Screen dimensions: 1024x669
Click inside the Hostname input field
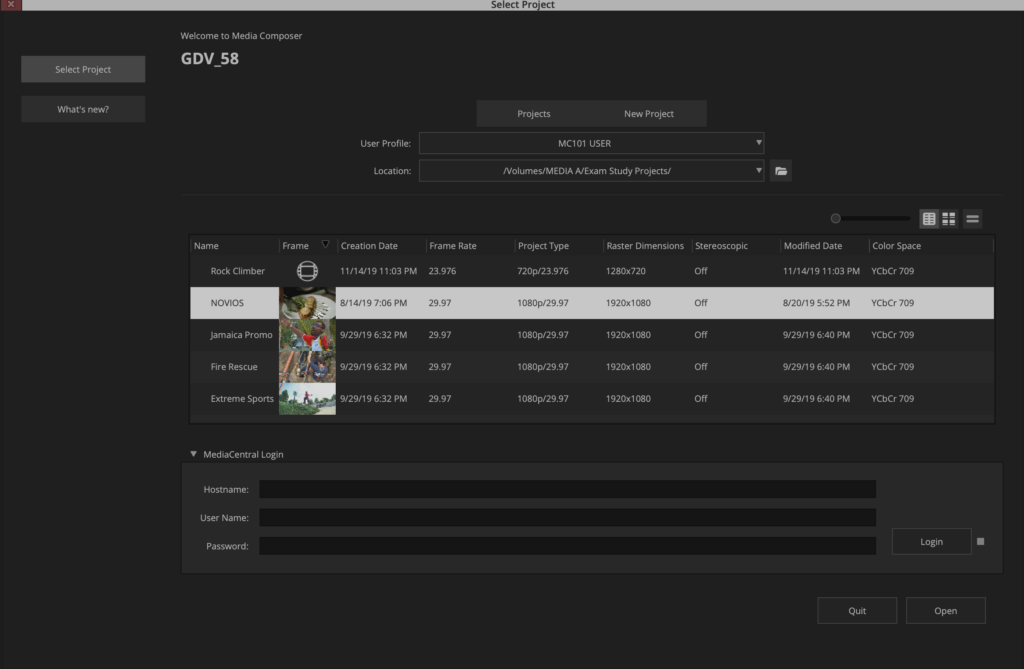tap(566, 489)
